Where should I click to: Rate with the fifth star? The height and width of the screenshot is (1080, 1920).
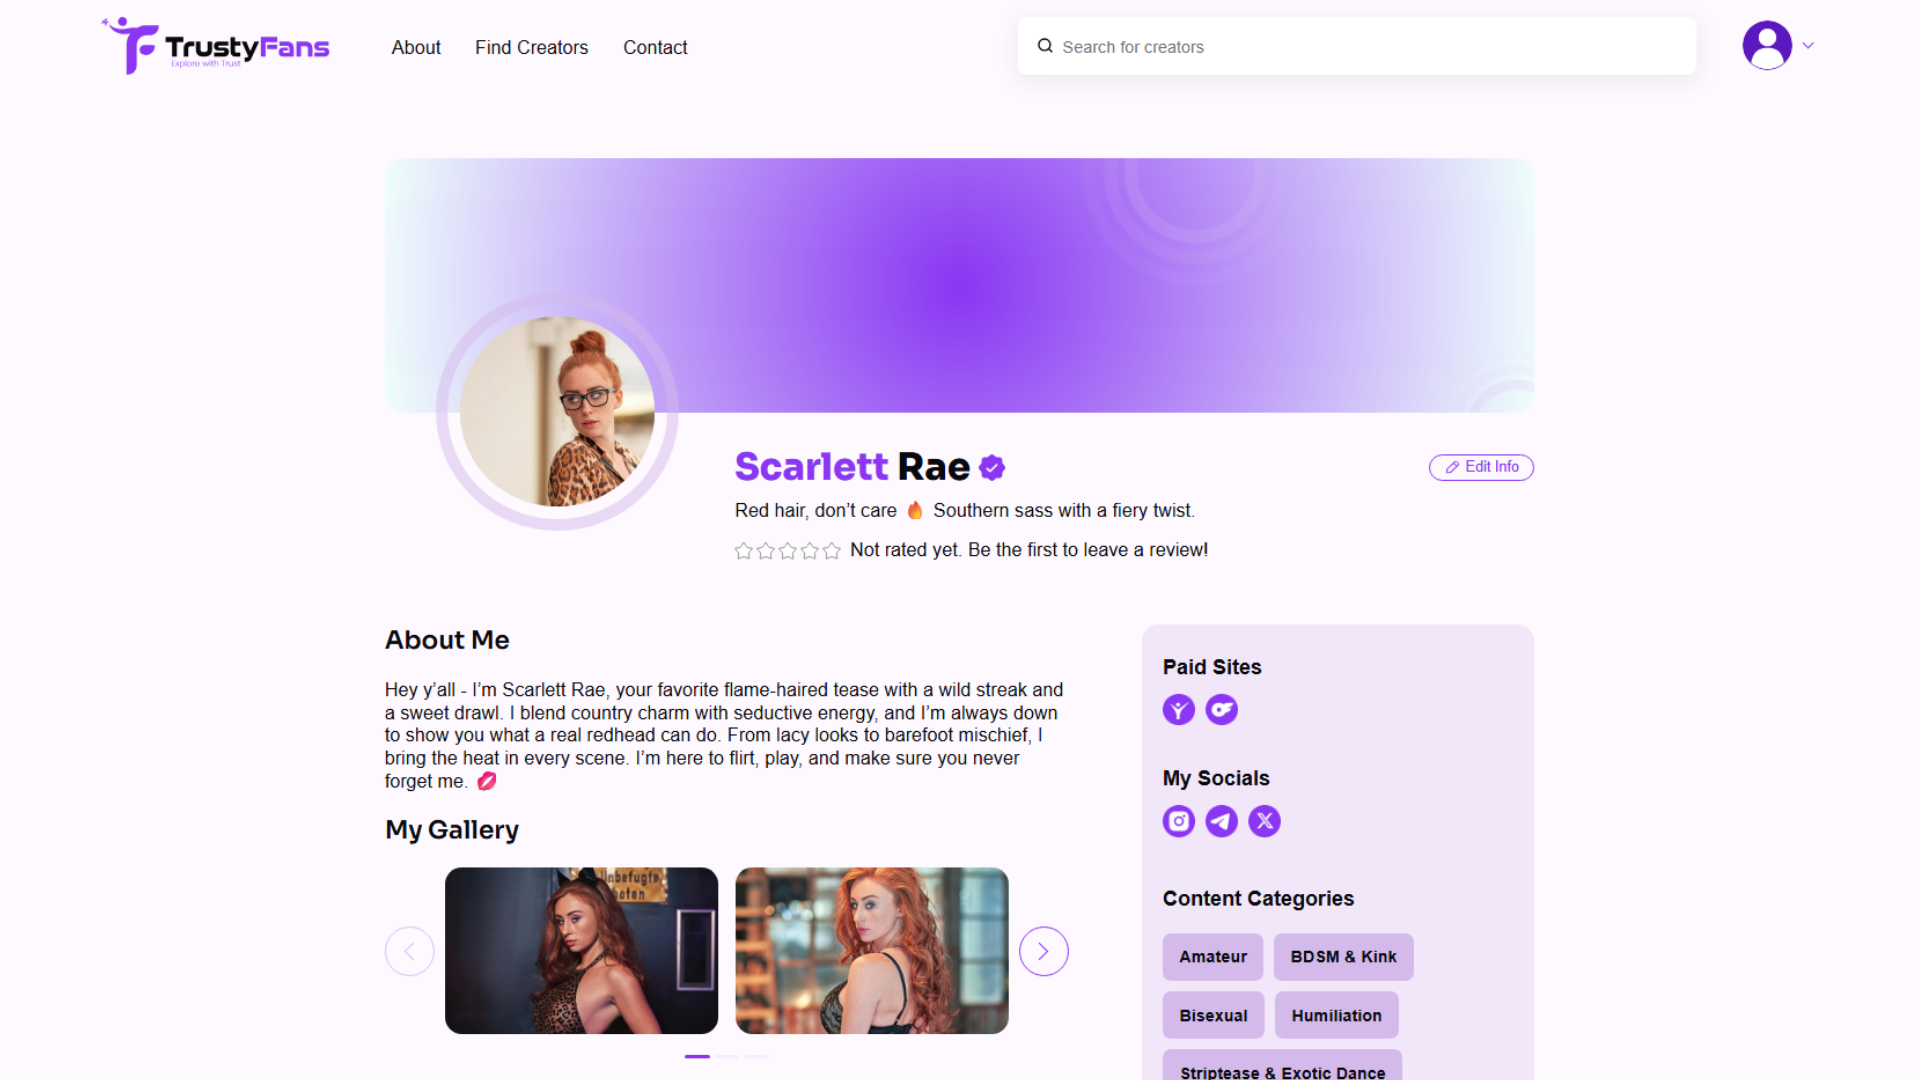[831, 551]
